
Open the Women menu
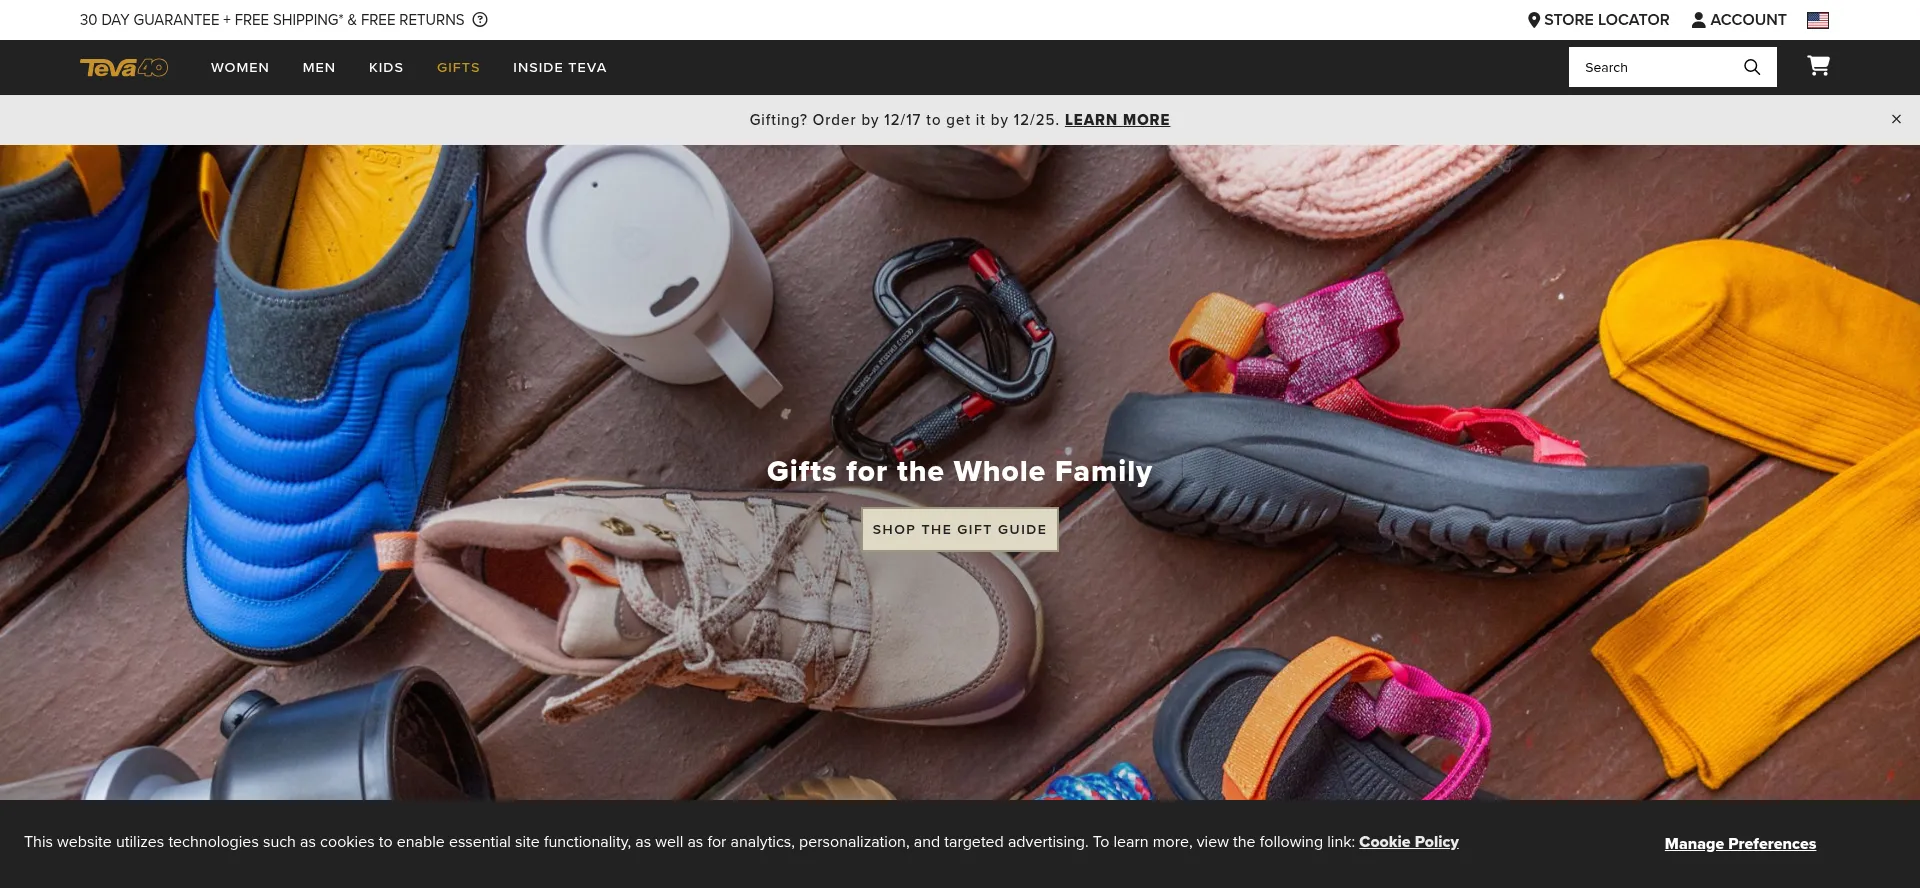240,67
